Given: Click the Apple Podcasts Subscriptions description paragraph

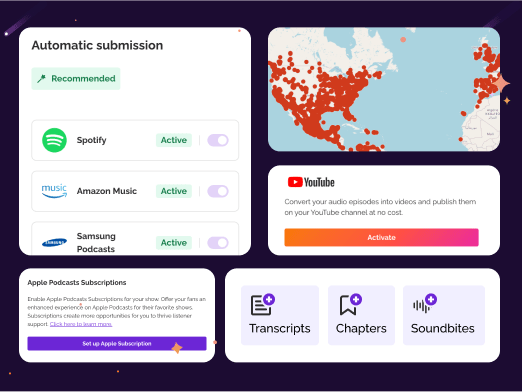Looking at the screenshot, I should [x=117, y=311].
